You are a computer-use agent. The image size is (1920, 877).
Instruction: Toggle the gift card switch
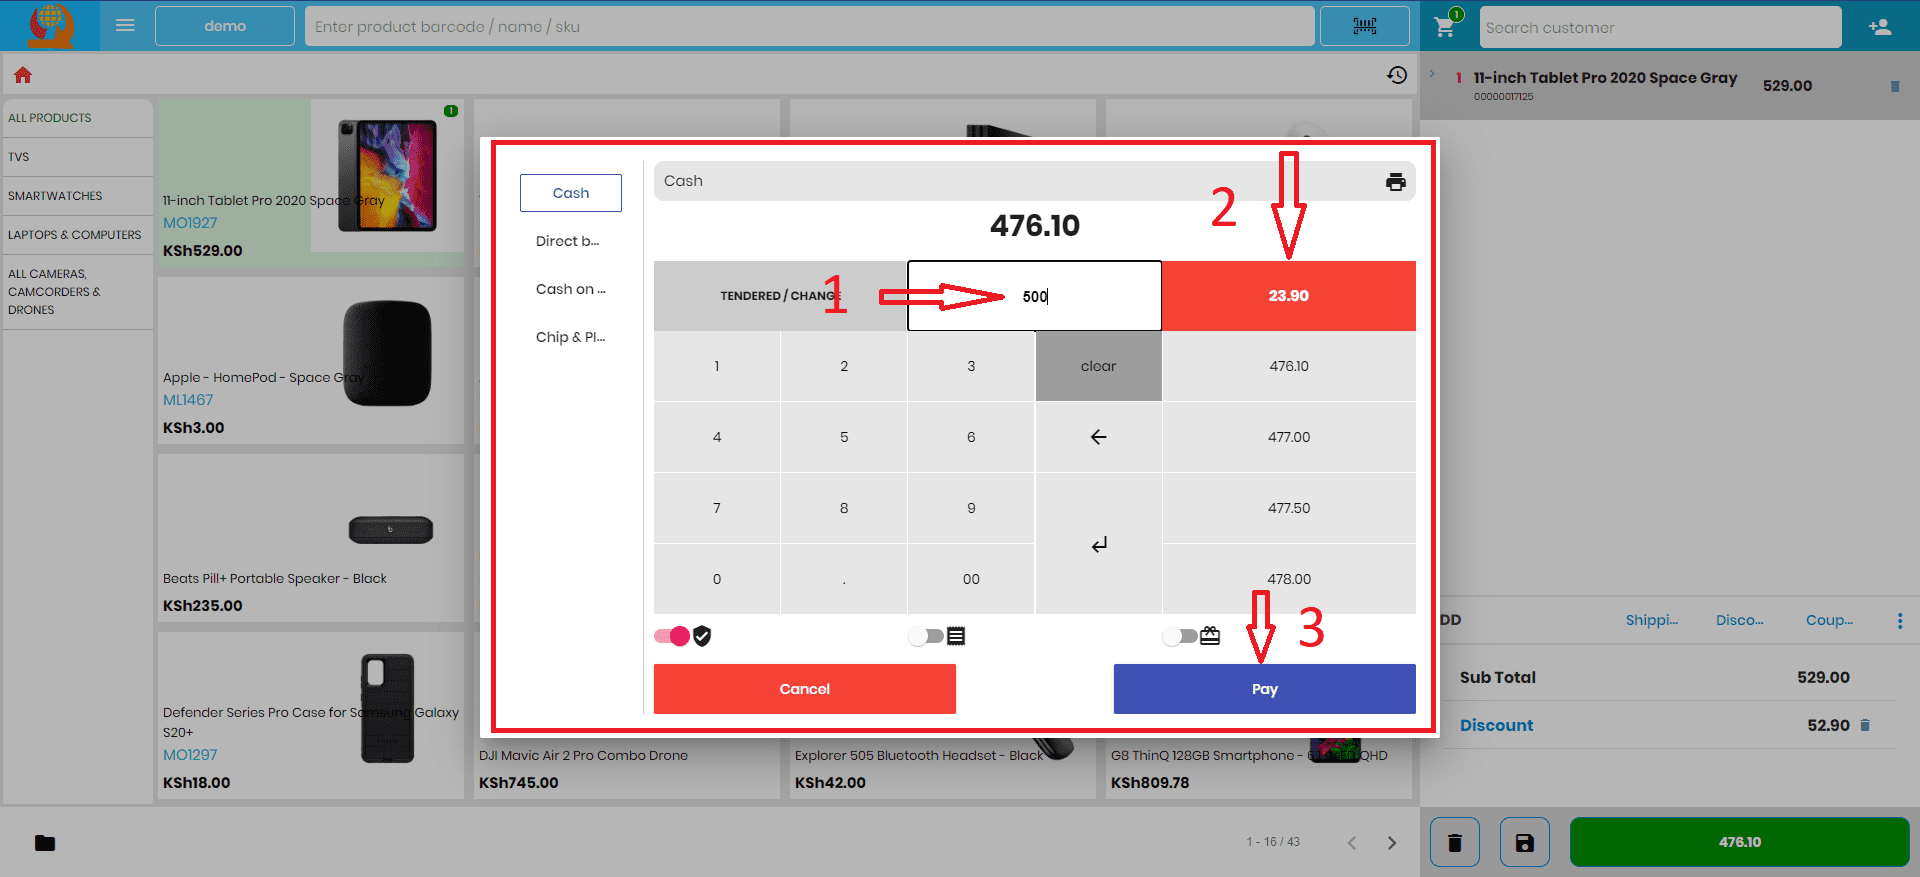coord(1181,636)
